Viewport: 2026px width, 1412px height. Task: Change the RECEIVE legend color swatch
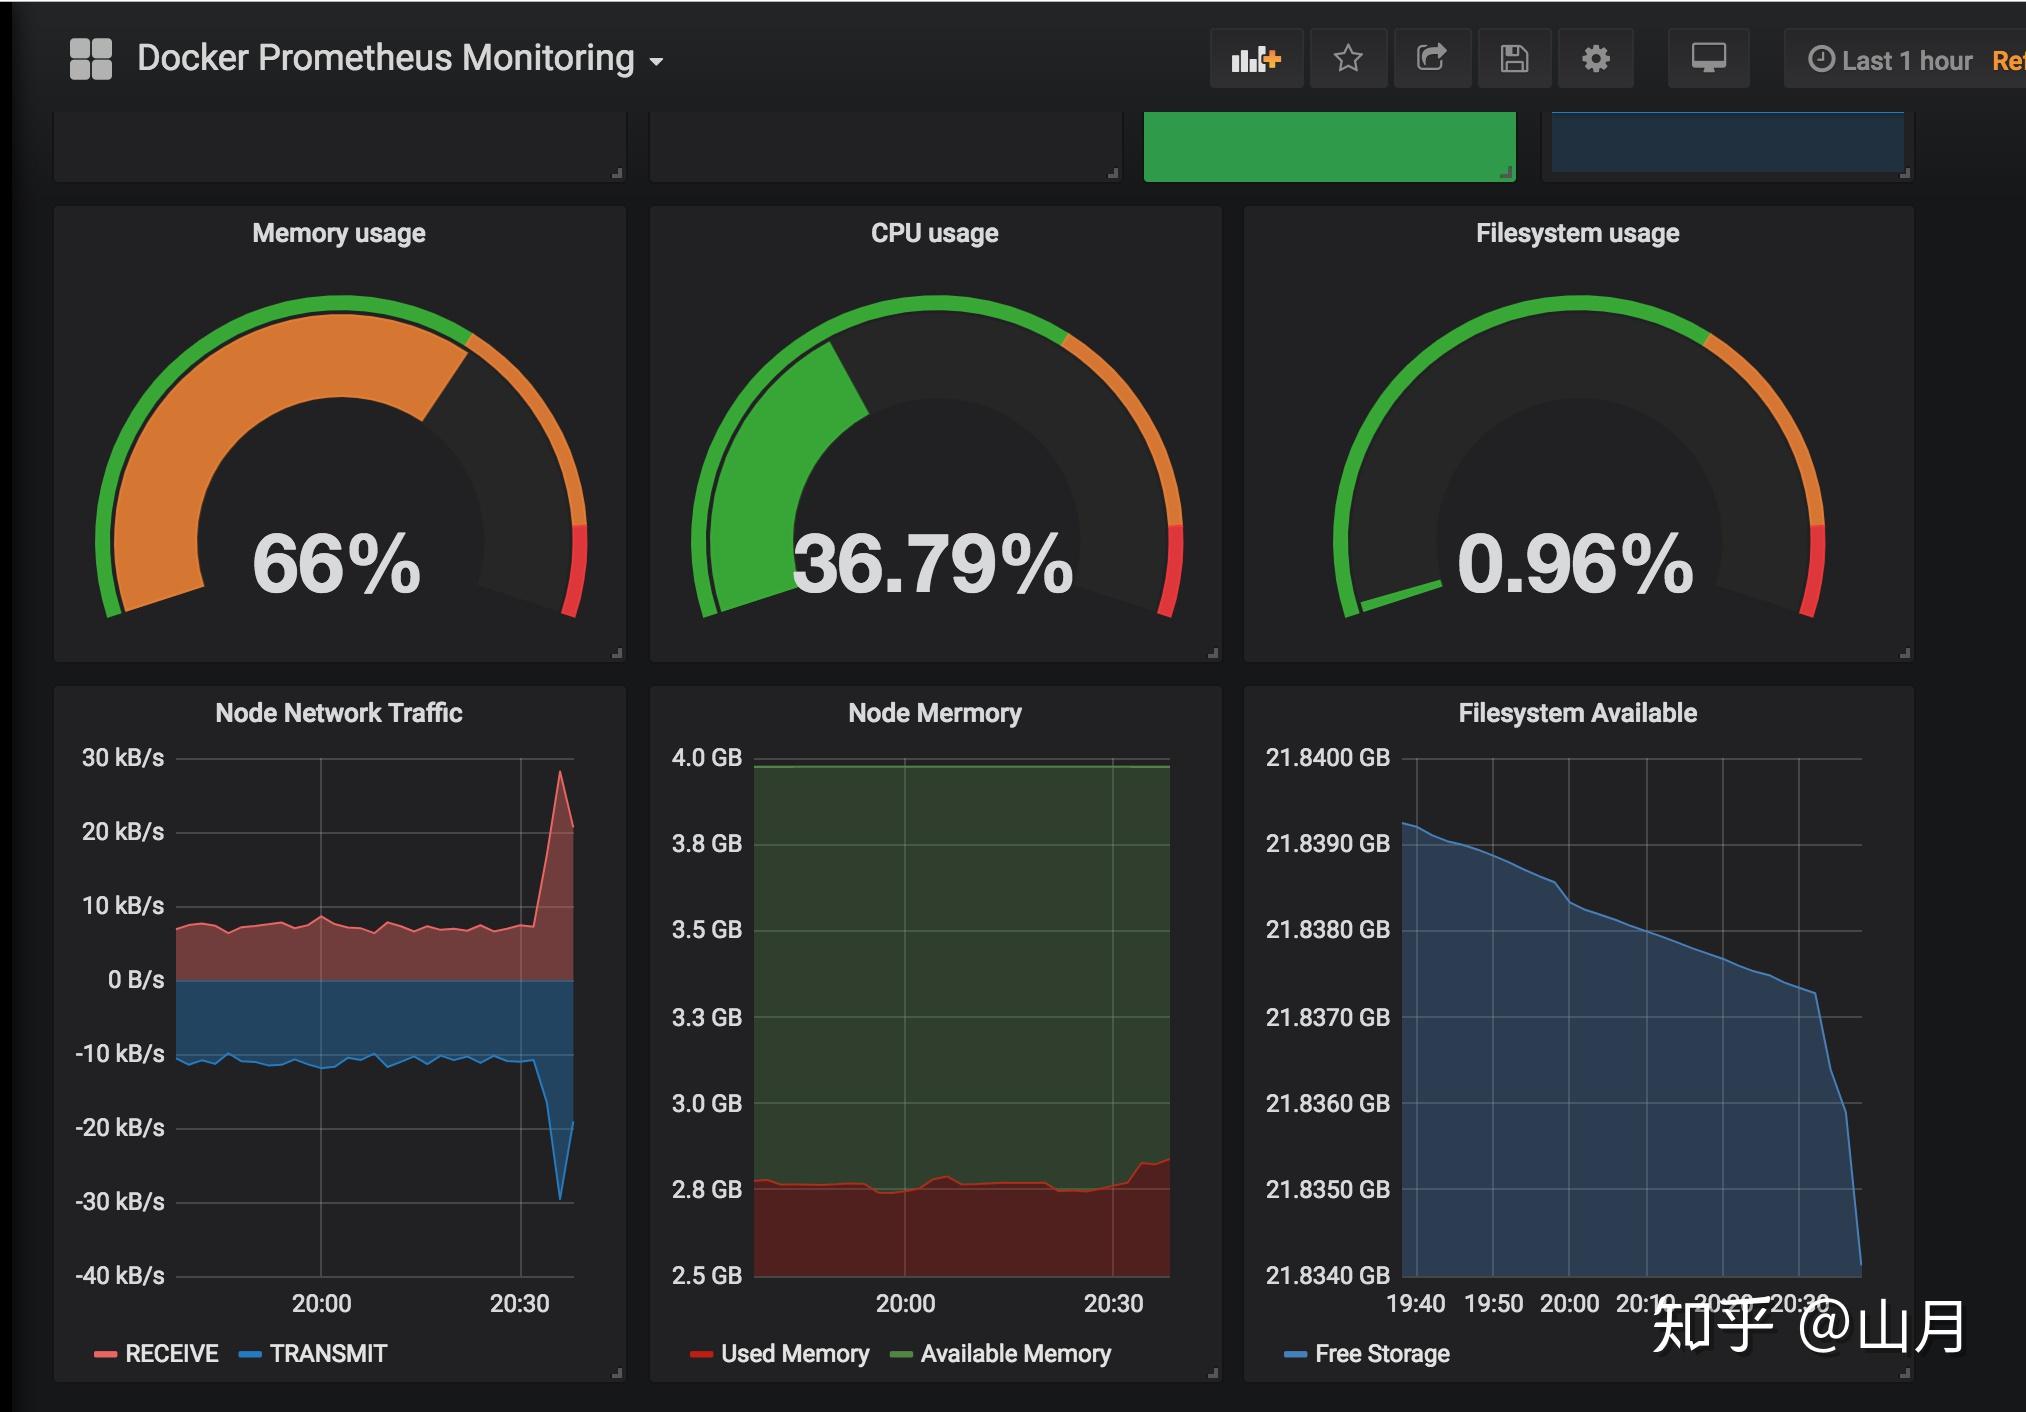click(x=105, y=1355)
